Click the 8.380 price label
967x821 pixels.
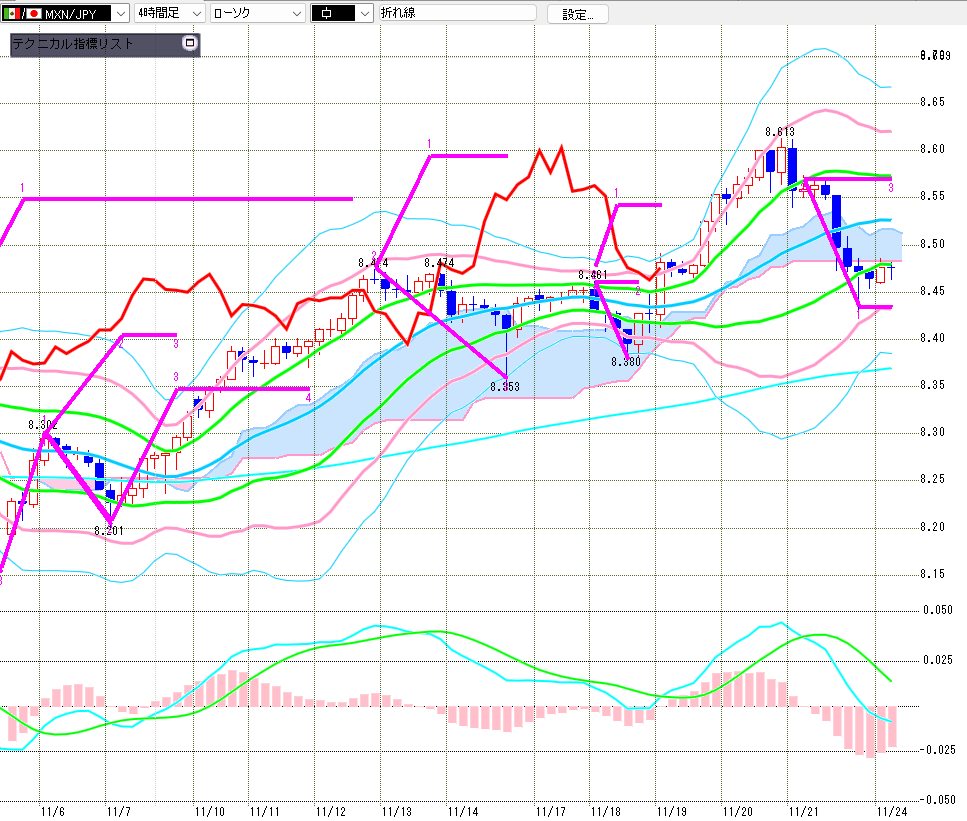click(625, 362)
